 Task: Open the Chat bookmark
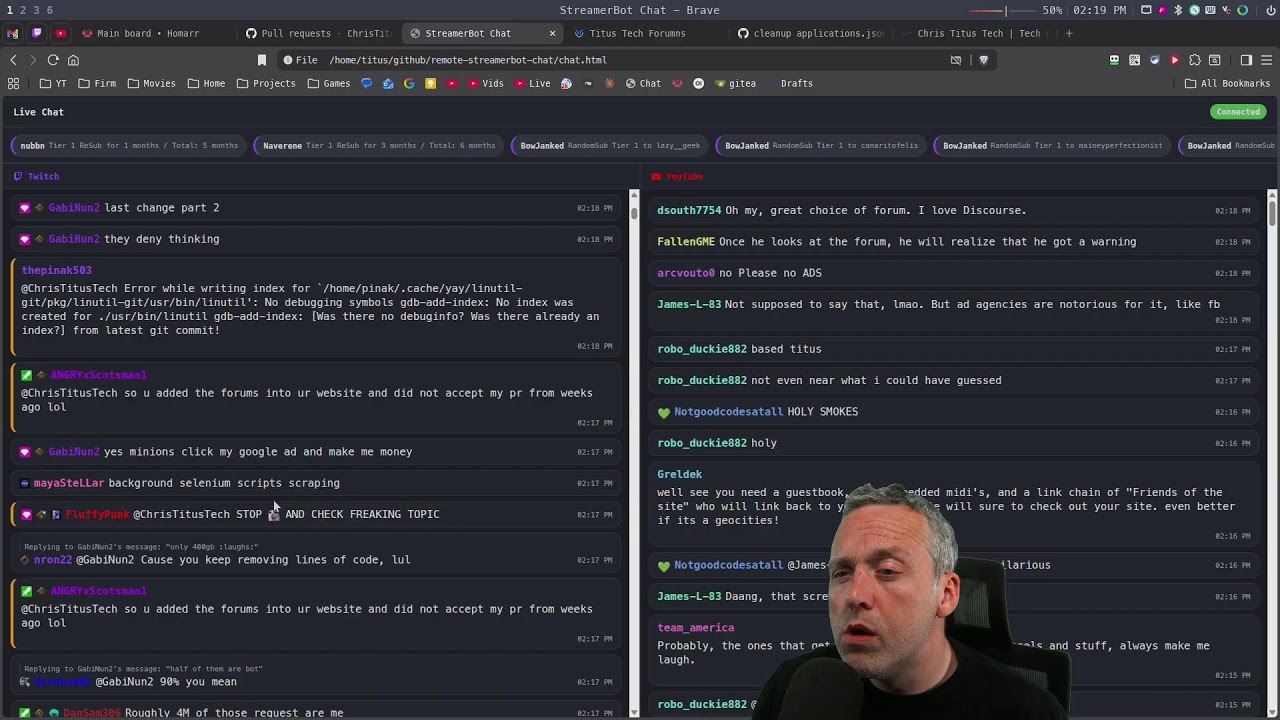tap(643, 83)
